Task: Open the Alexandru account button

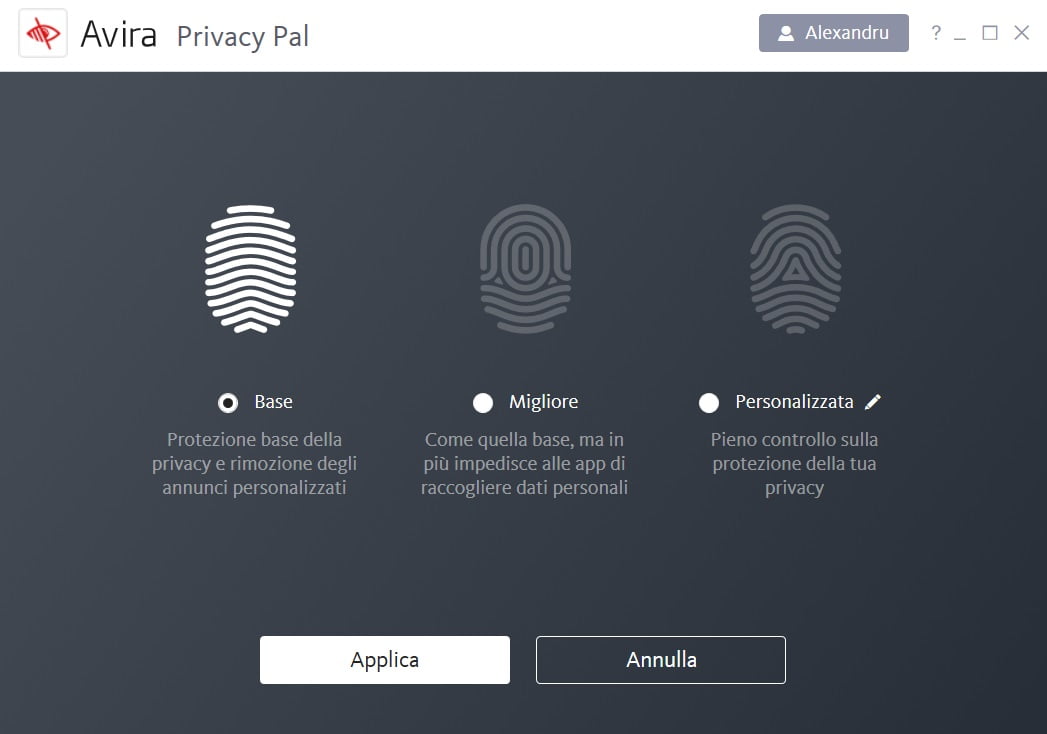Action: click(833, 33)
